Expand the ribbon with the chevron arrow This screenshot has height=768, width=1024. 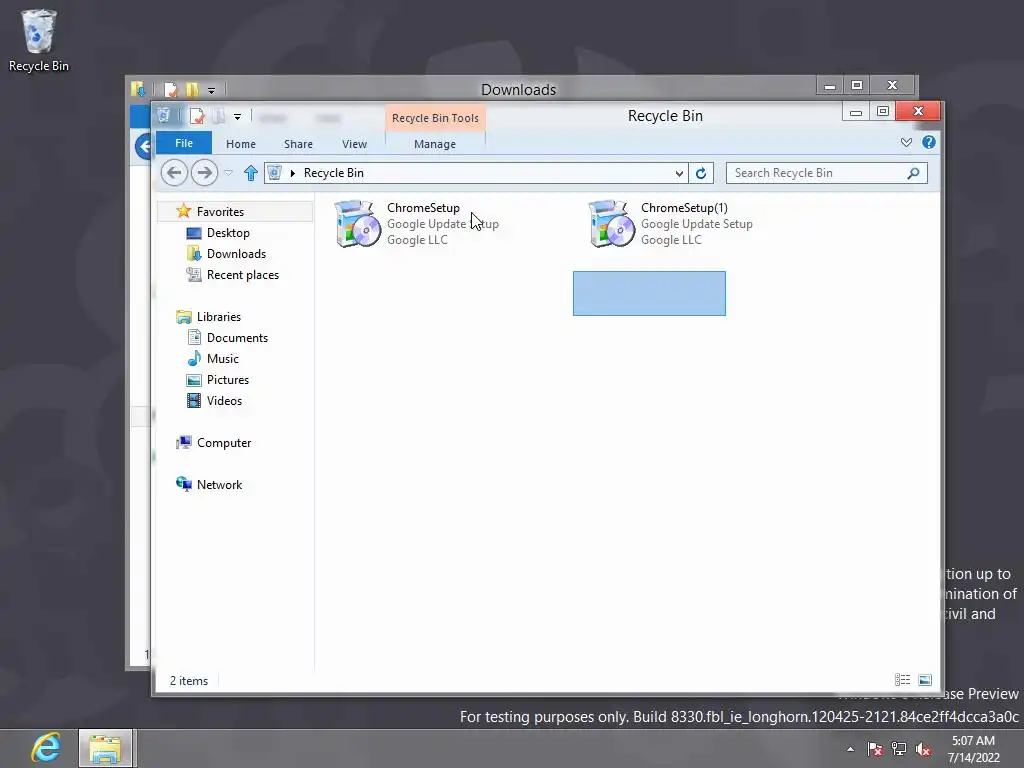pos(906,142)
